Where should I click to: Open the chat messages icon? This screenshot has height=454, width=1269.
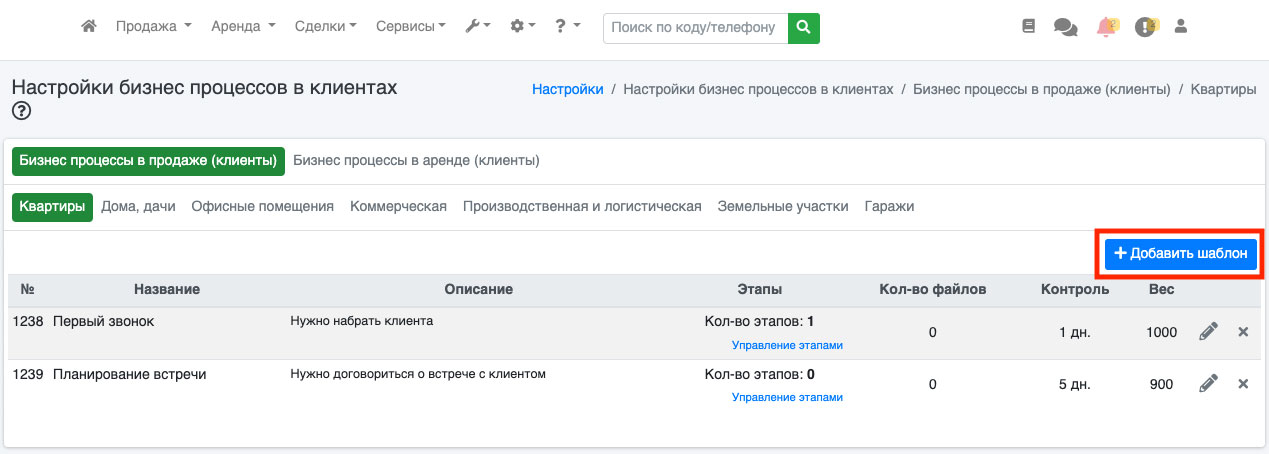(1065, 28)
